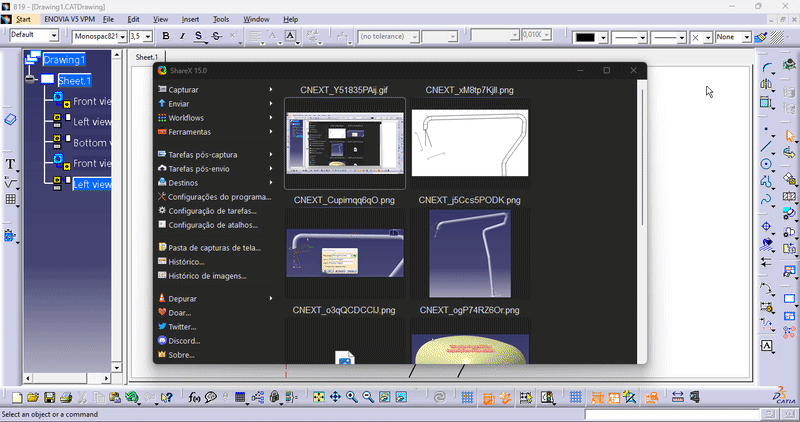Expand the Ferramentas submenu in ShareX
The height and width of the screenshot is (422, 800).
[x=215, y=132]
